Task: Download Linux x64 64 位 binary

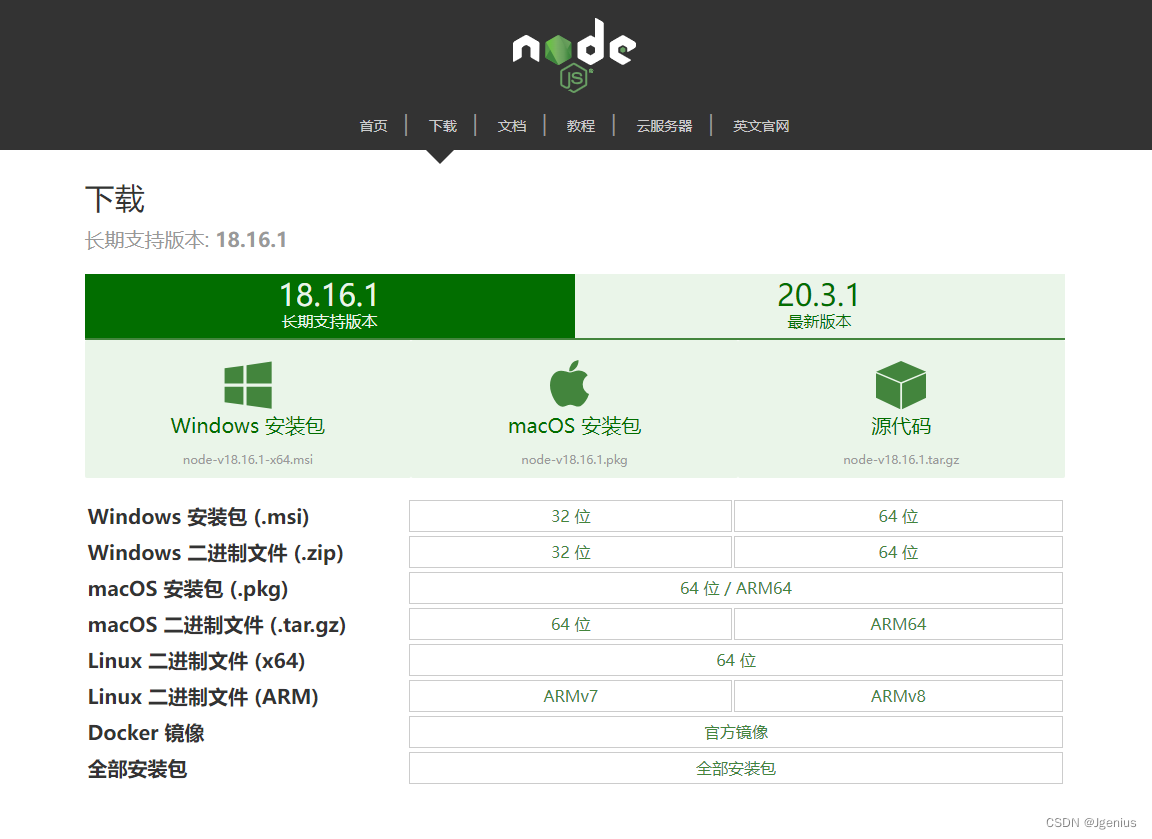Action: click(736, 660)
